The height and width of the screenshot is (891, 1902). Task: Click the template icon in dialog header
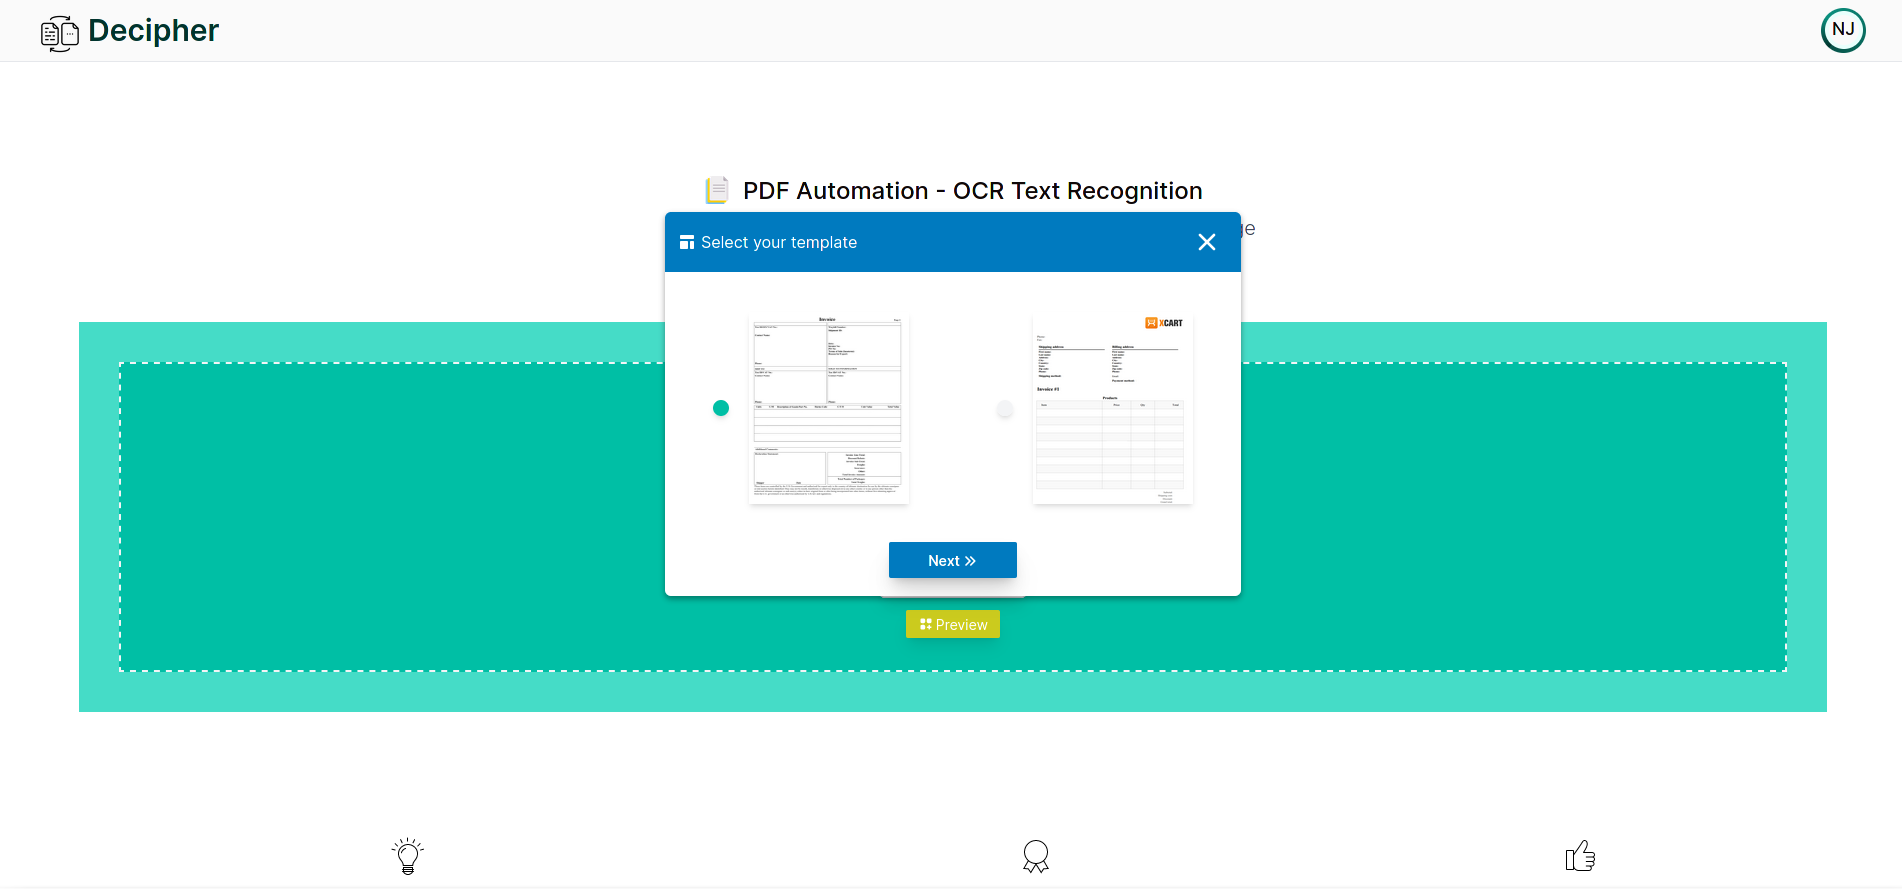687,242
